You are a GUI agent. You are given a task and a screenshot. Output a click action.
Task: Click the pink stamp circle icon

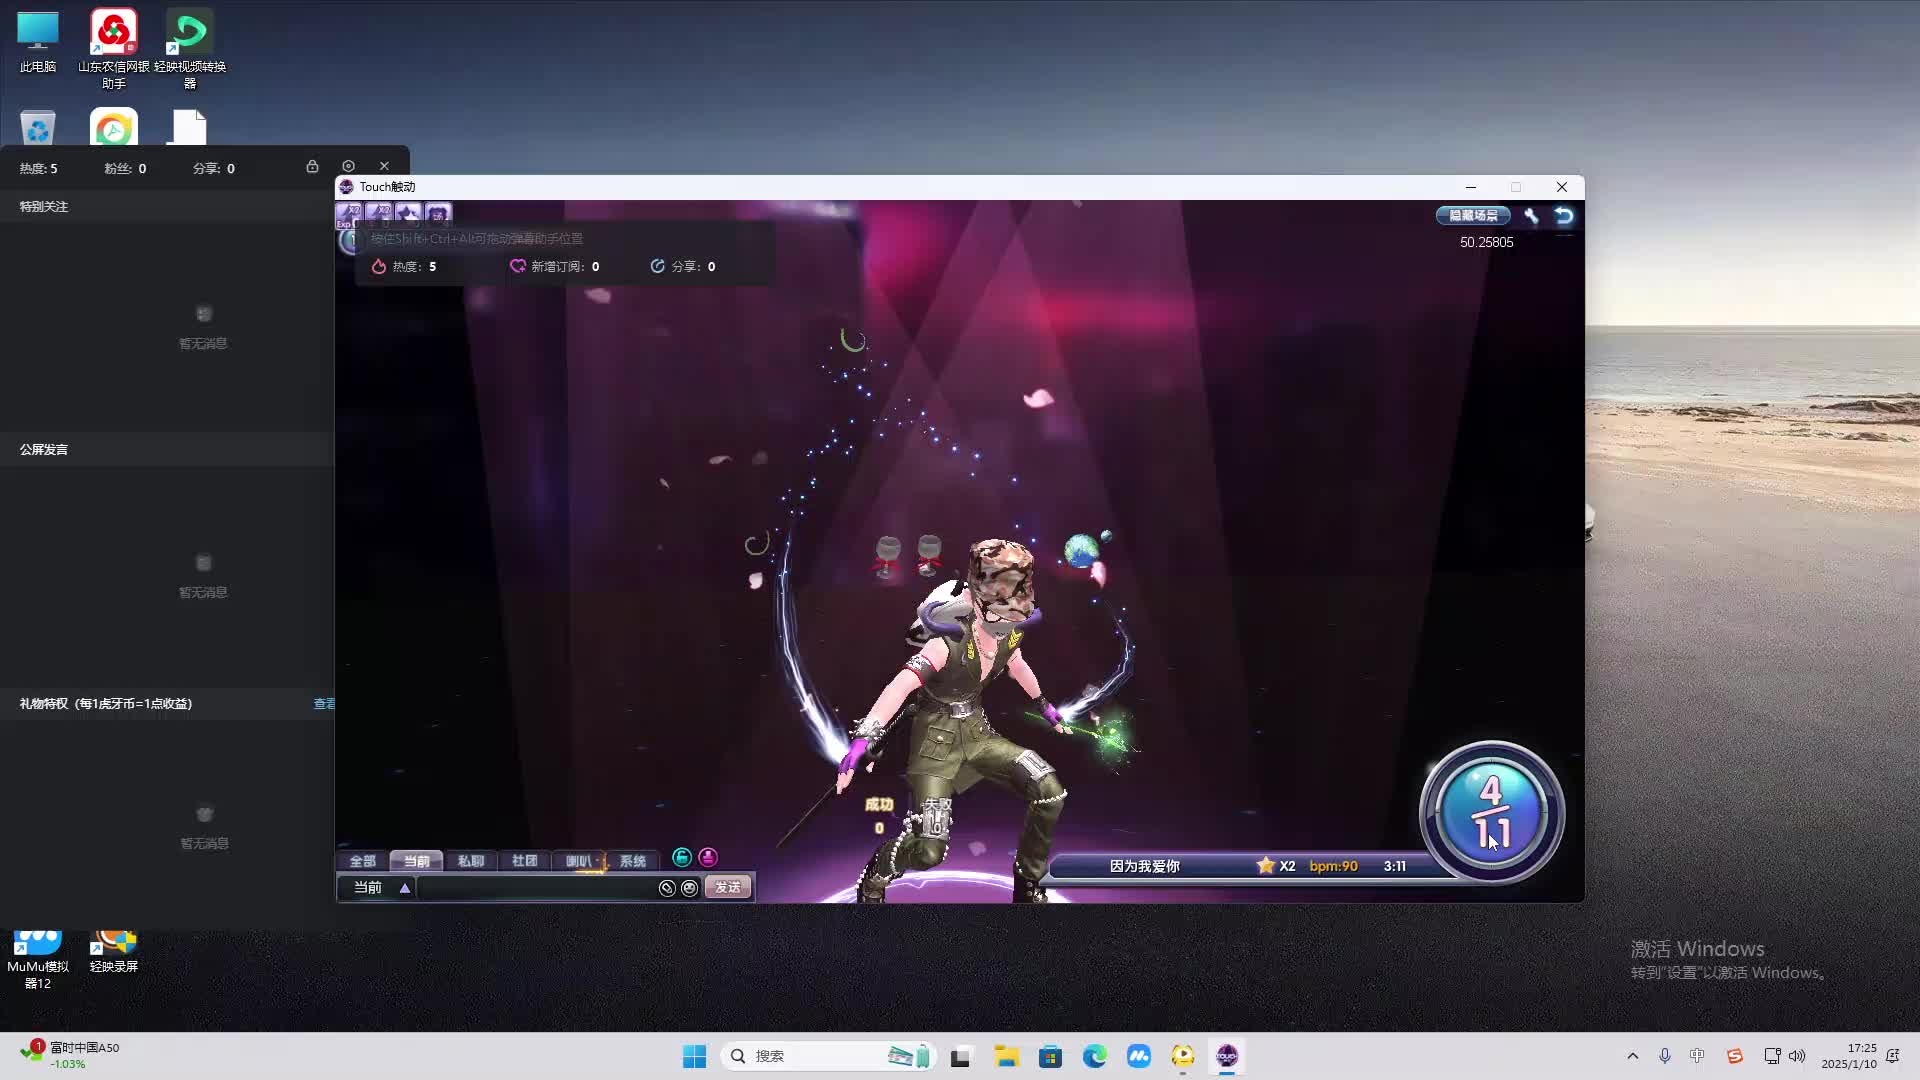708,858
